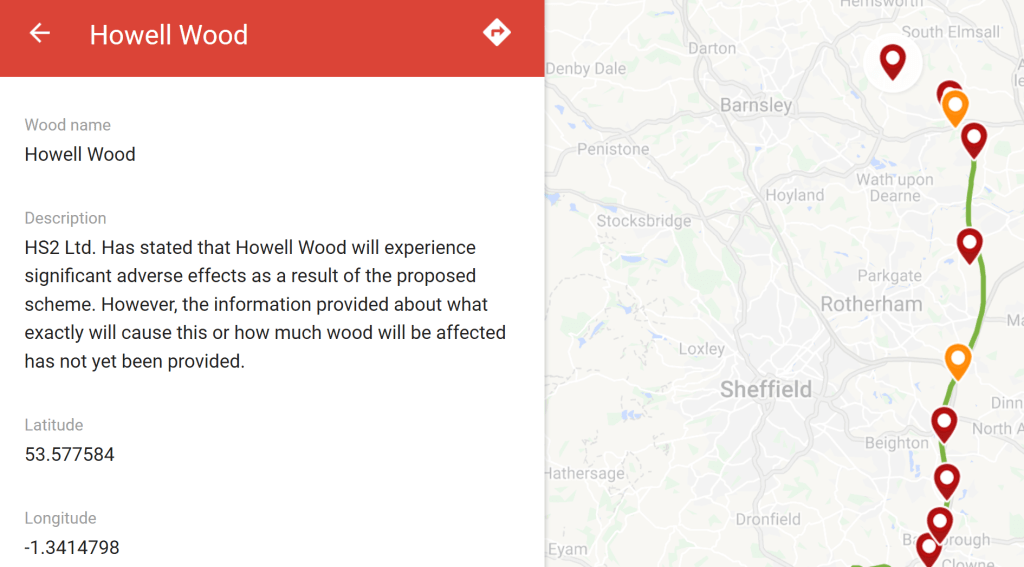Click the Stocksbridge label on the map
The height and width of the screenshot is (567, 1024).
(x=644, y=221)
